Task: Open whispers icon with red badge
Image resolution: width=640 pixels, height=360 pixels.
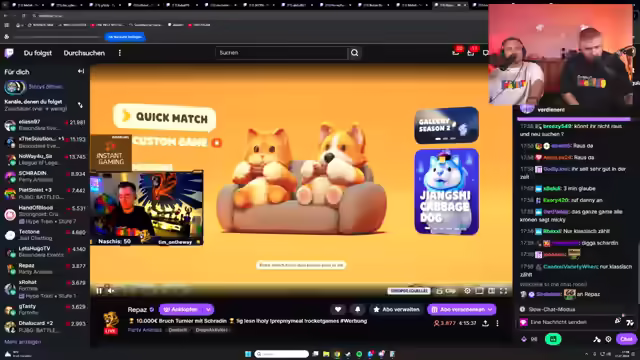Action: 471,52
